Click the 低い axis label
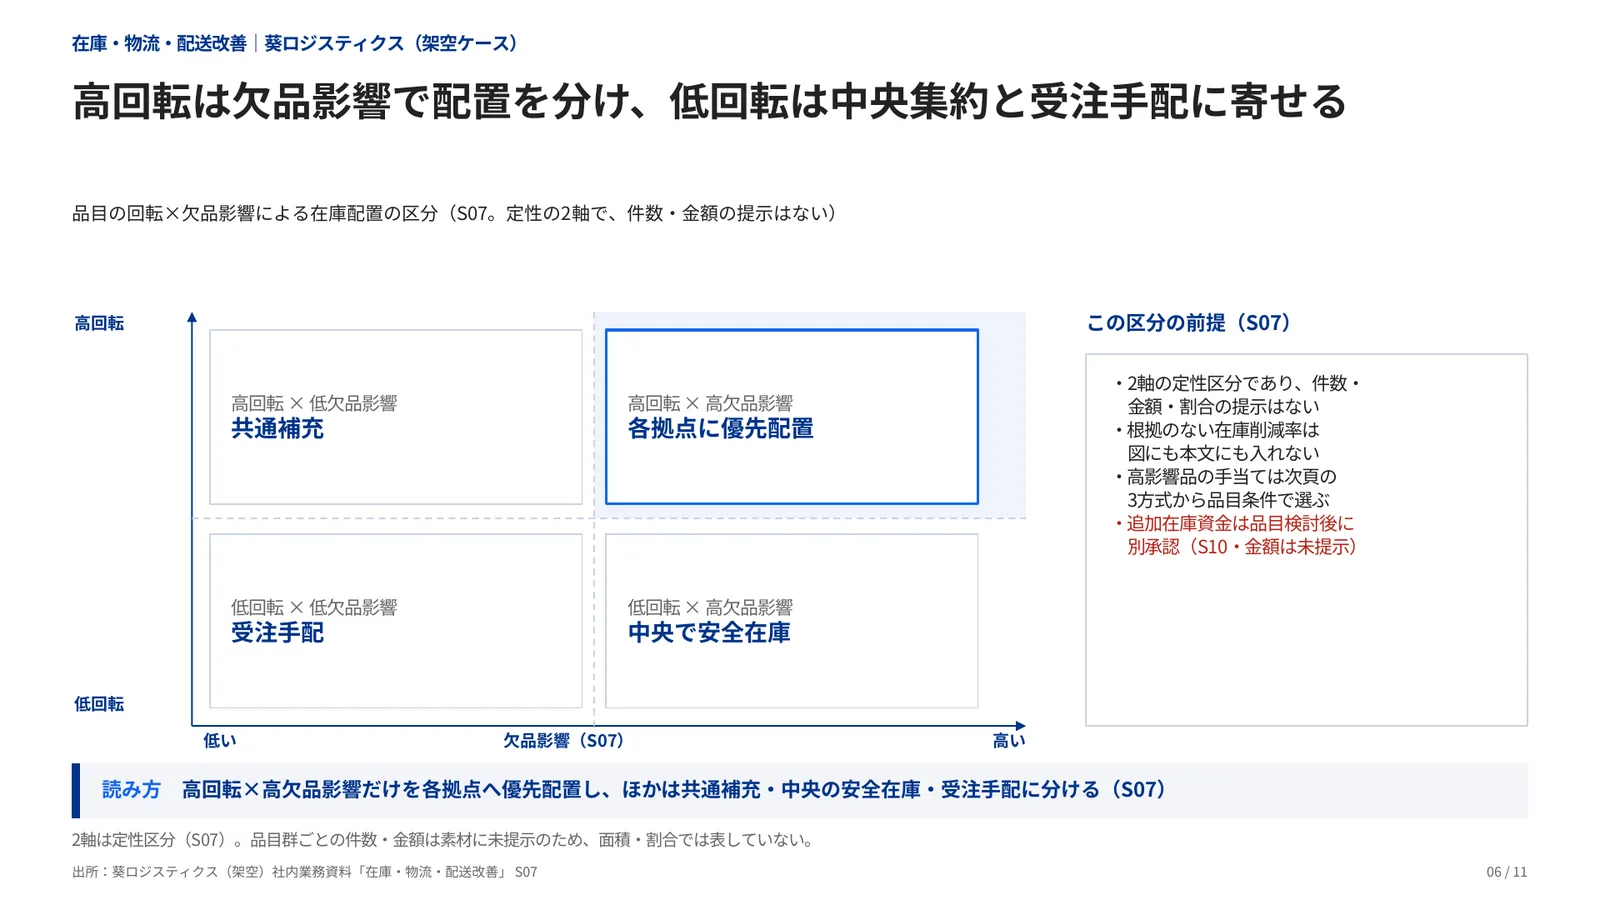The image size is (1600, 900). [x=220, y=741]
